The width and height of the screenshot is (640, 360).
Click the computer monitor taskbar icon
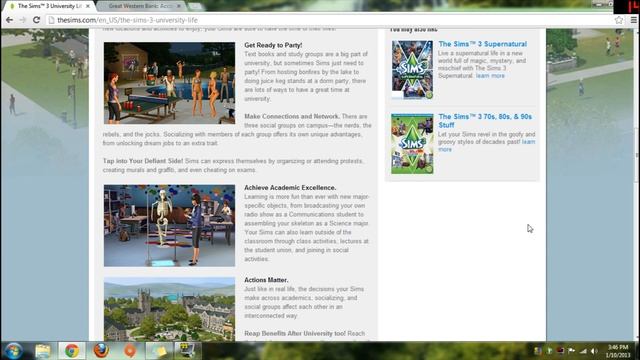[x=187, y=351]
